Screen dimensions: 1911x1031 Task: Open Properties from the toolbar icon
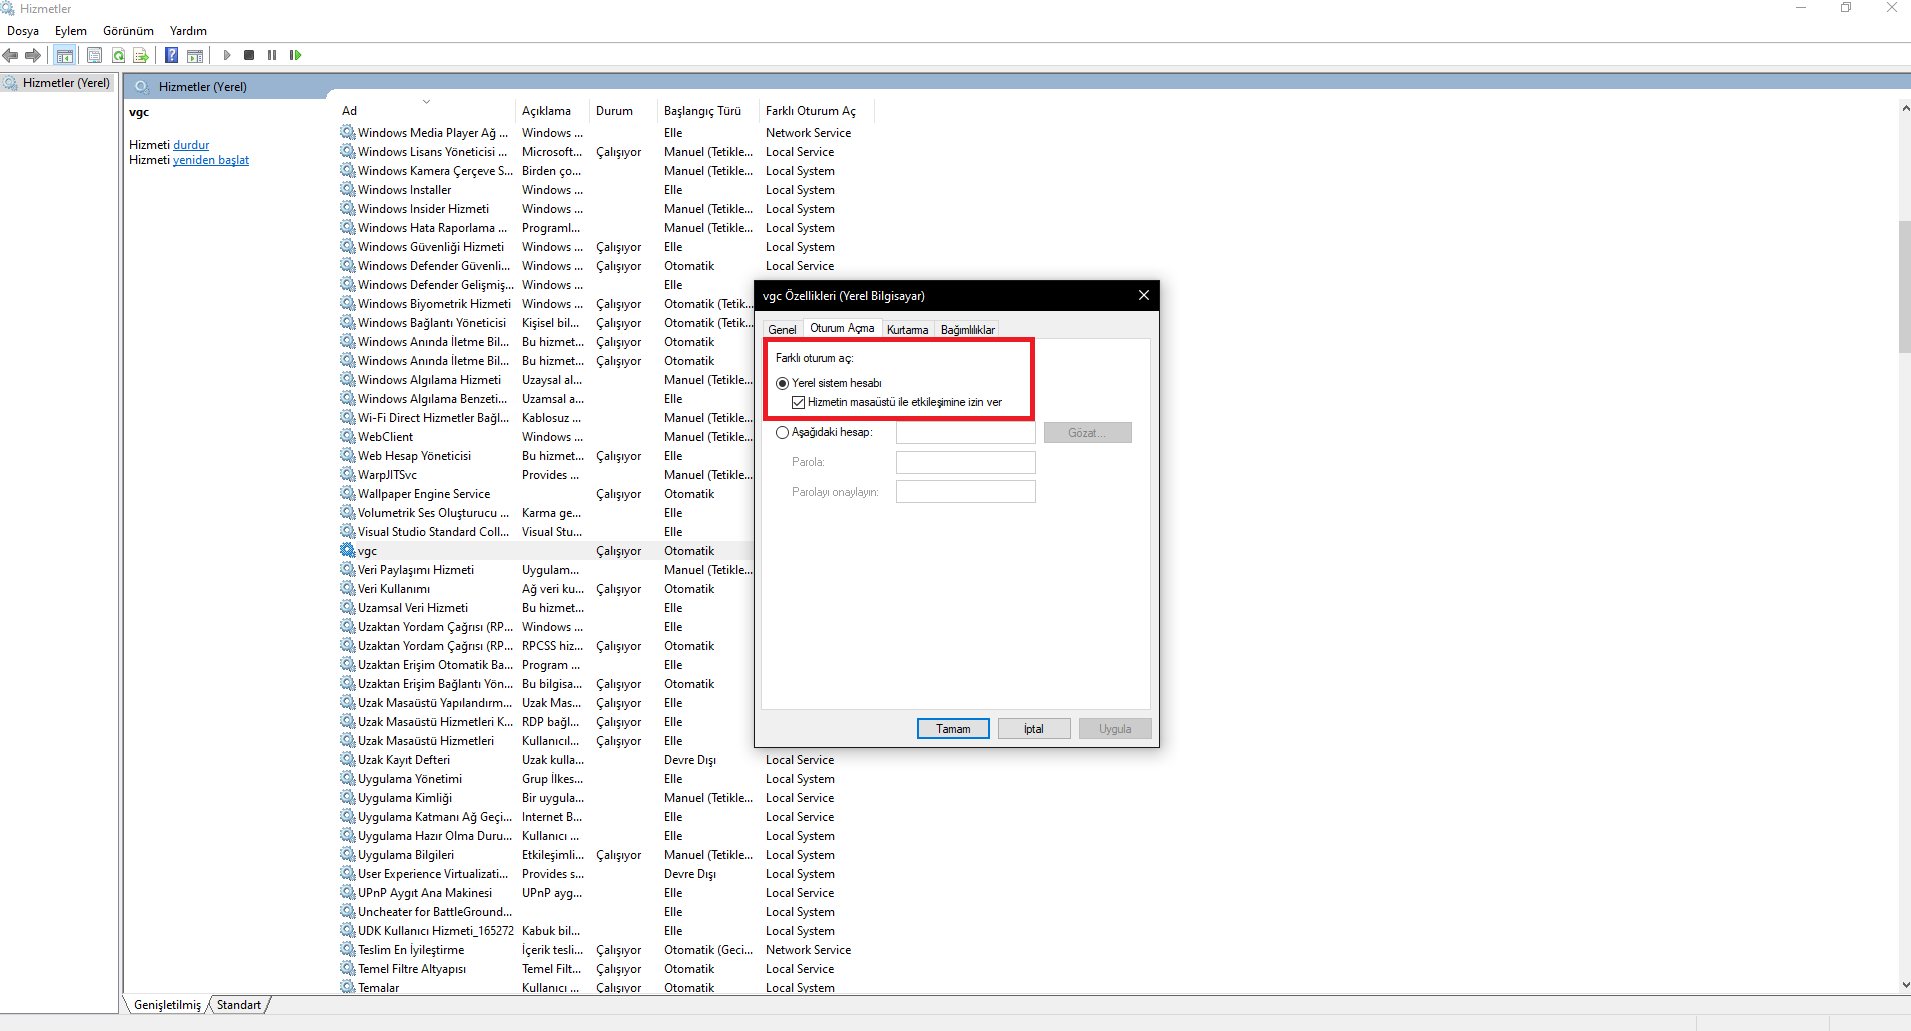point(95,55)
